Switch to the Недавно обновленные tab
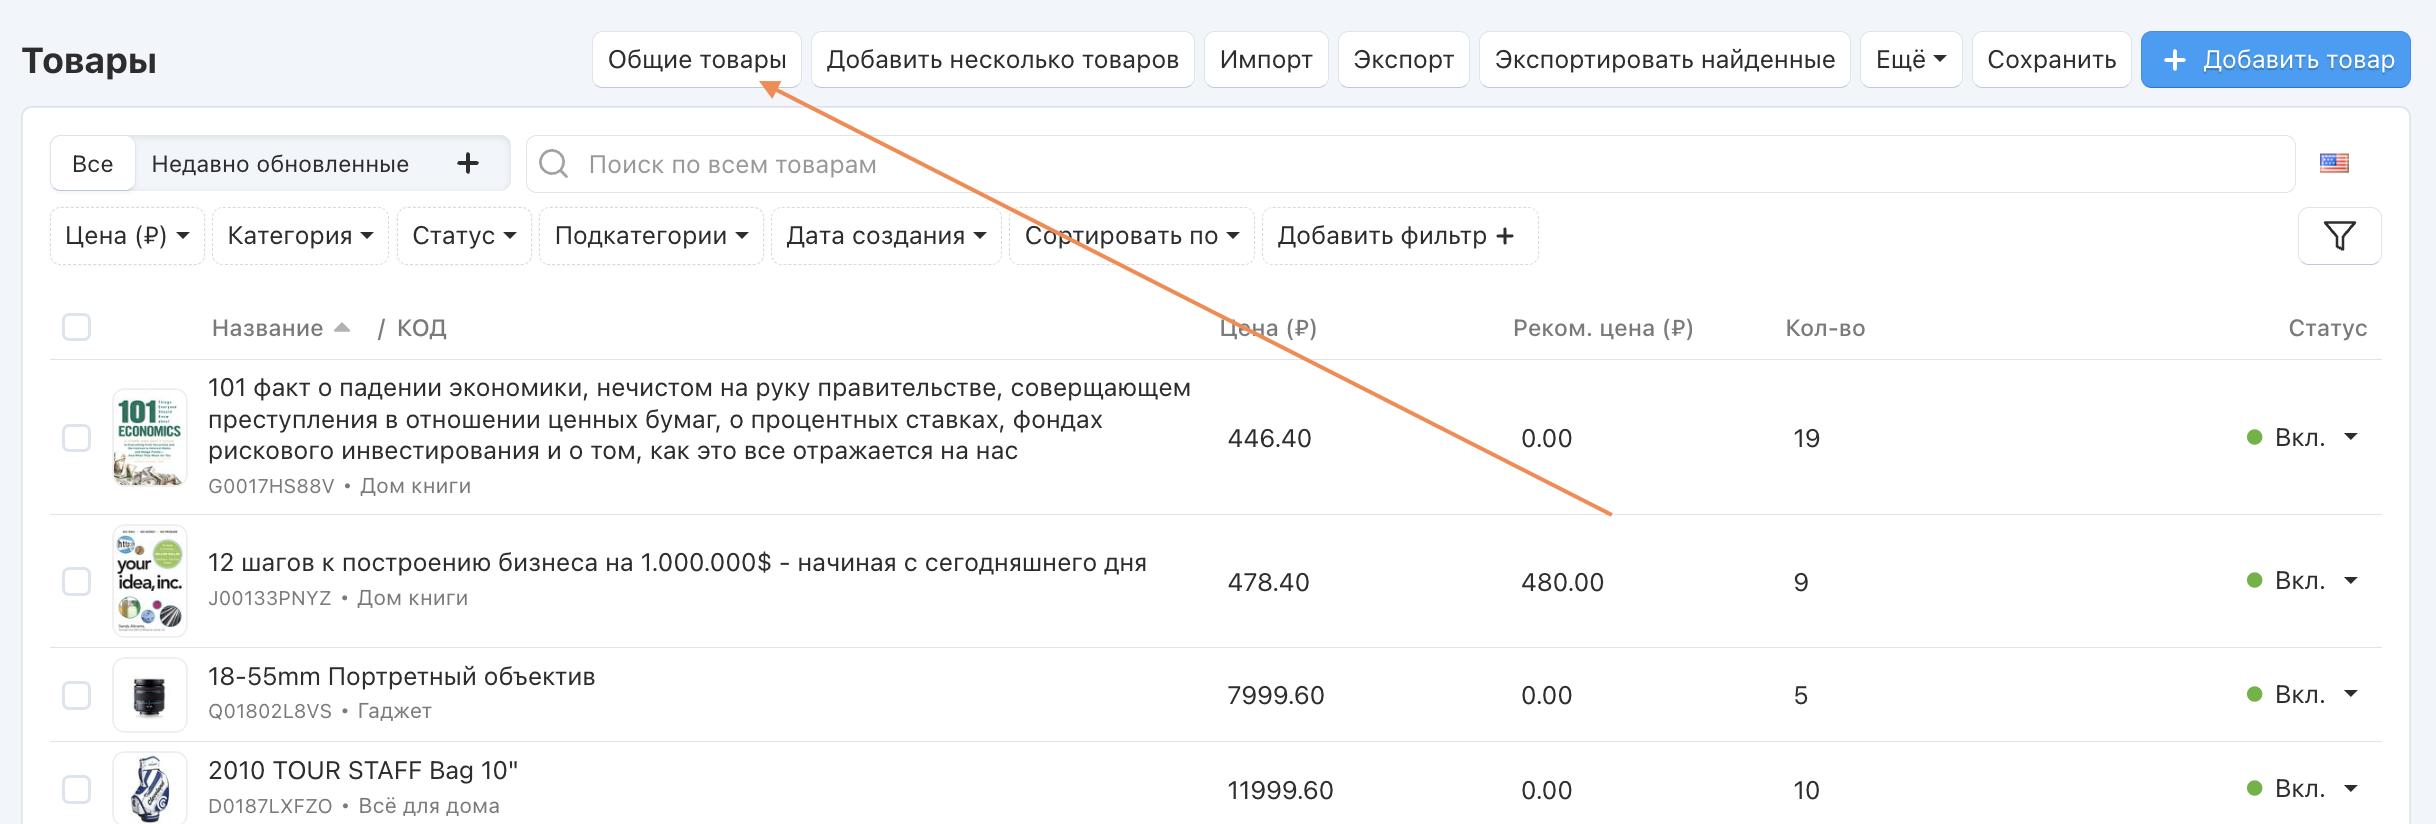 pyautogui.click(x=280, y=164)
